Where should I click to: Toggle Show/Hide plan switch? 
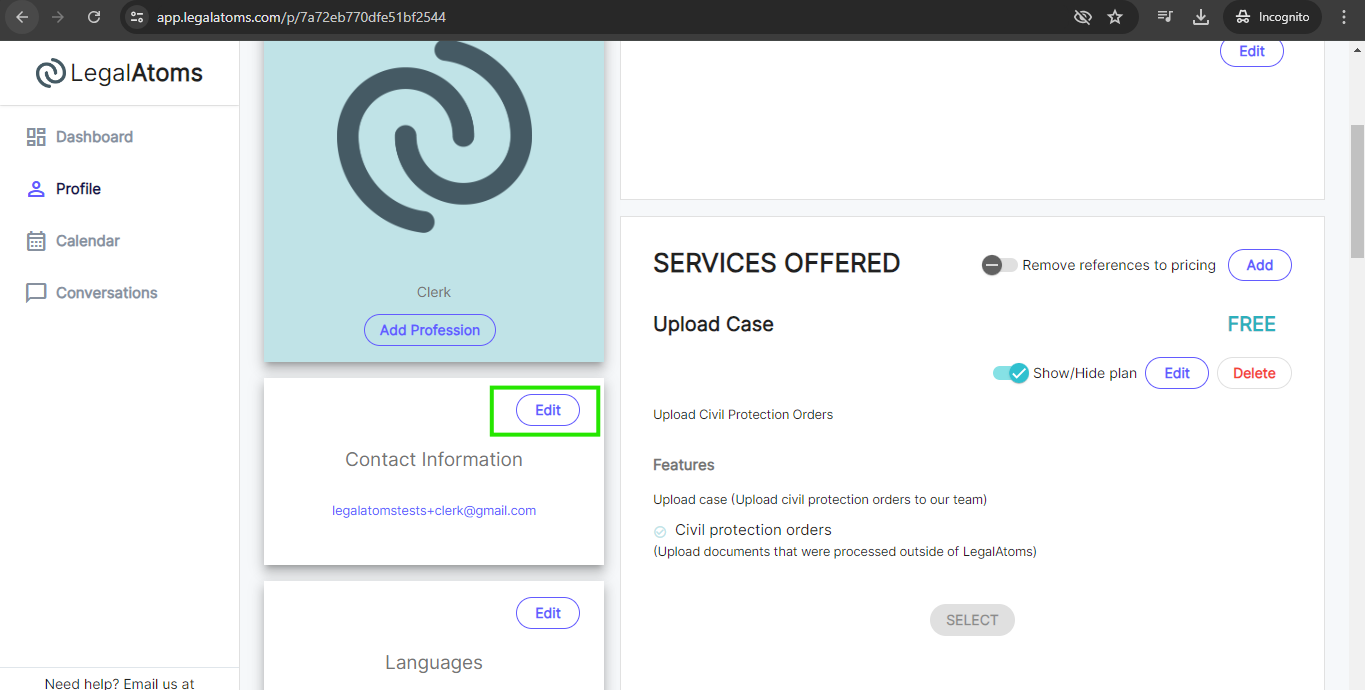[x=1010, y=373]
